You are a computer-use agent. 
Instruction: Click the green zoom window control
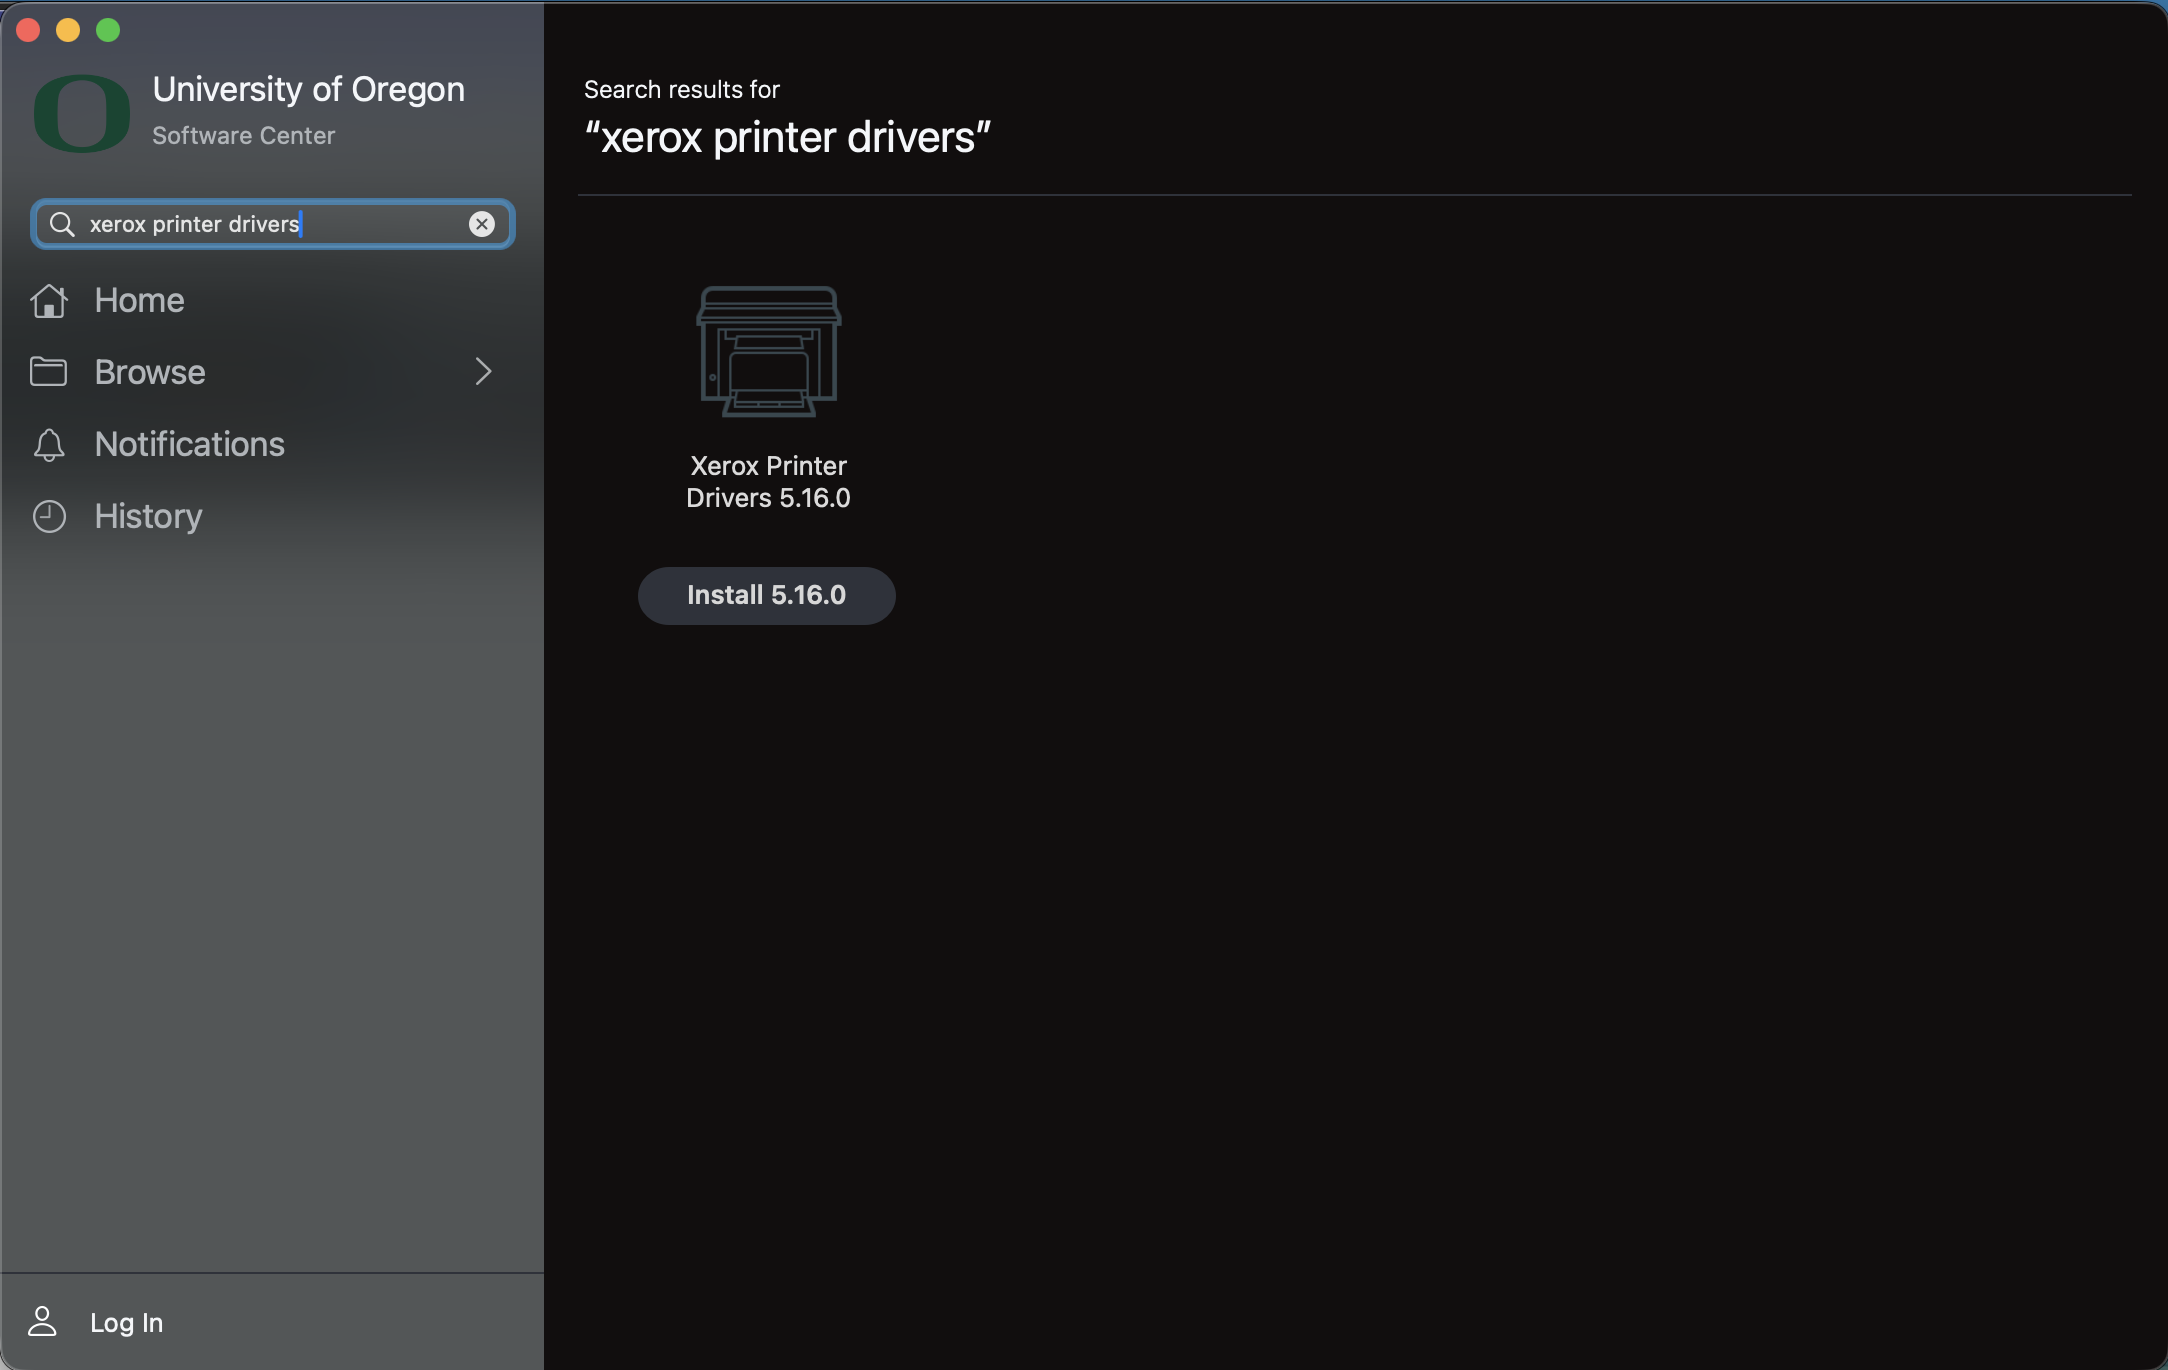pyautogui.click(x=107, y=29)
